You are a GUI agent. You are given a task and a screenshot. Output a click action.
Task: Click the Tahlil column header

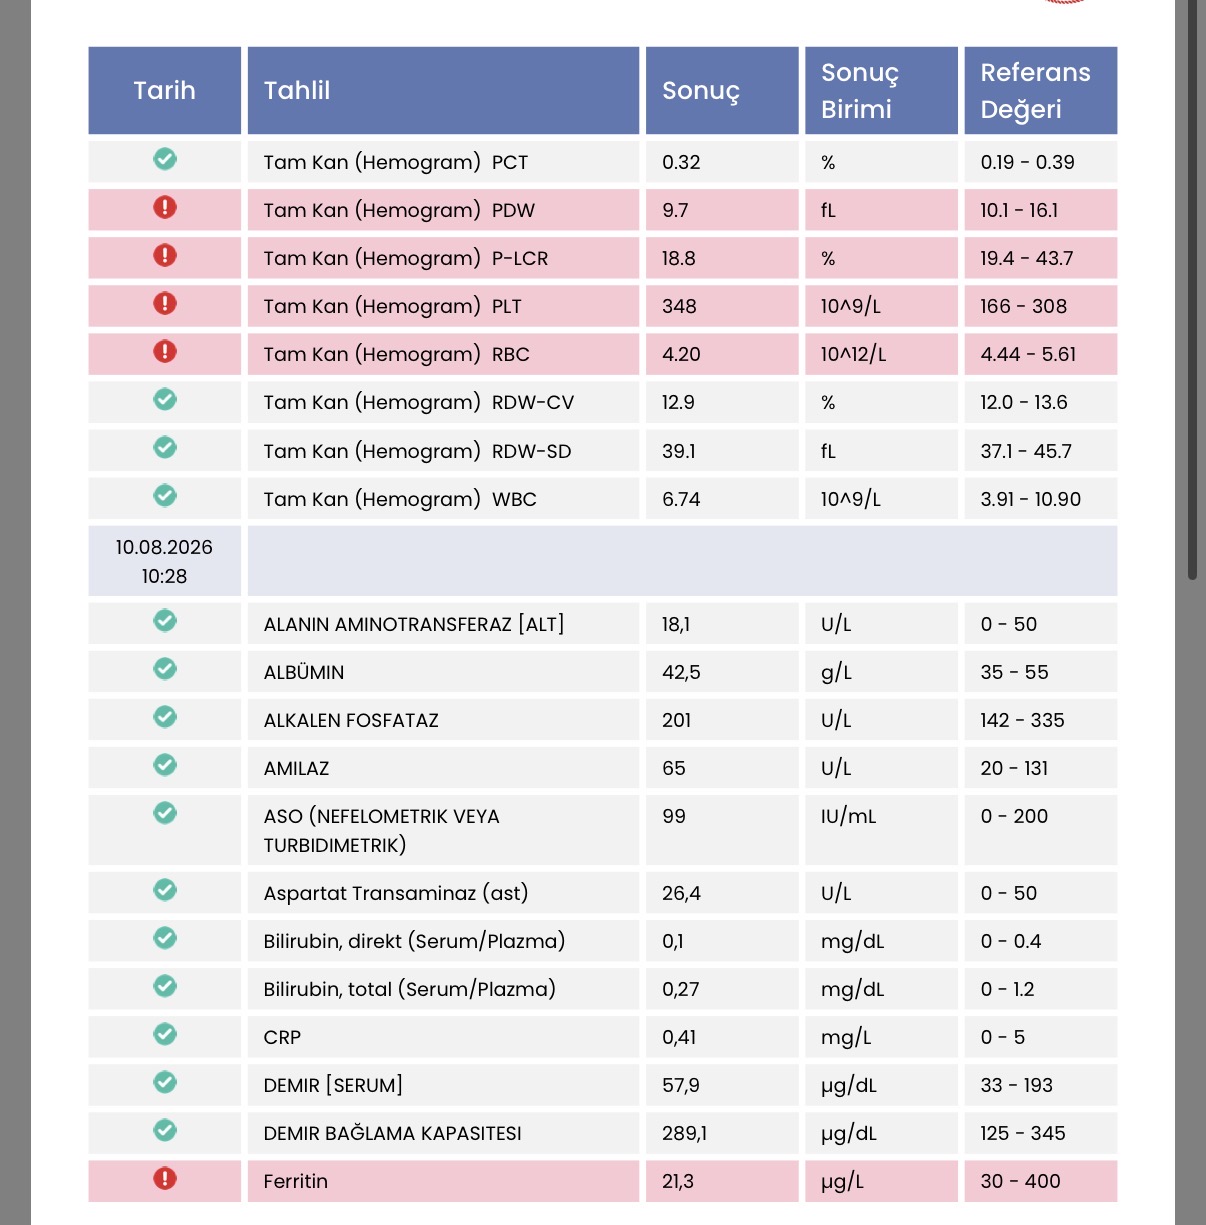pyautogui.click(x=443, y=90)
